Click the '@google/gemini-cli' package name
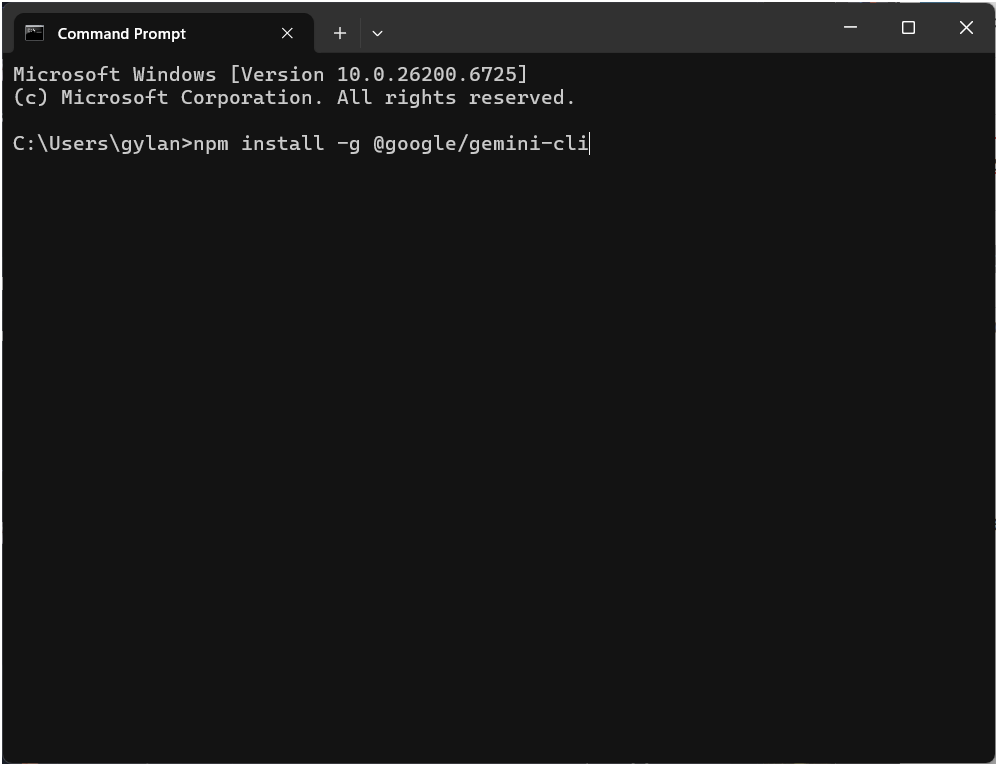 [x=481, y=143]
